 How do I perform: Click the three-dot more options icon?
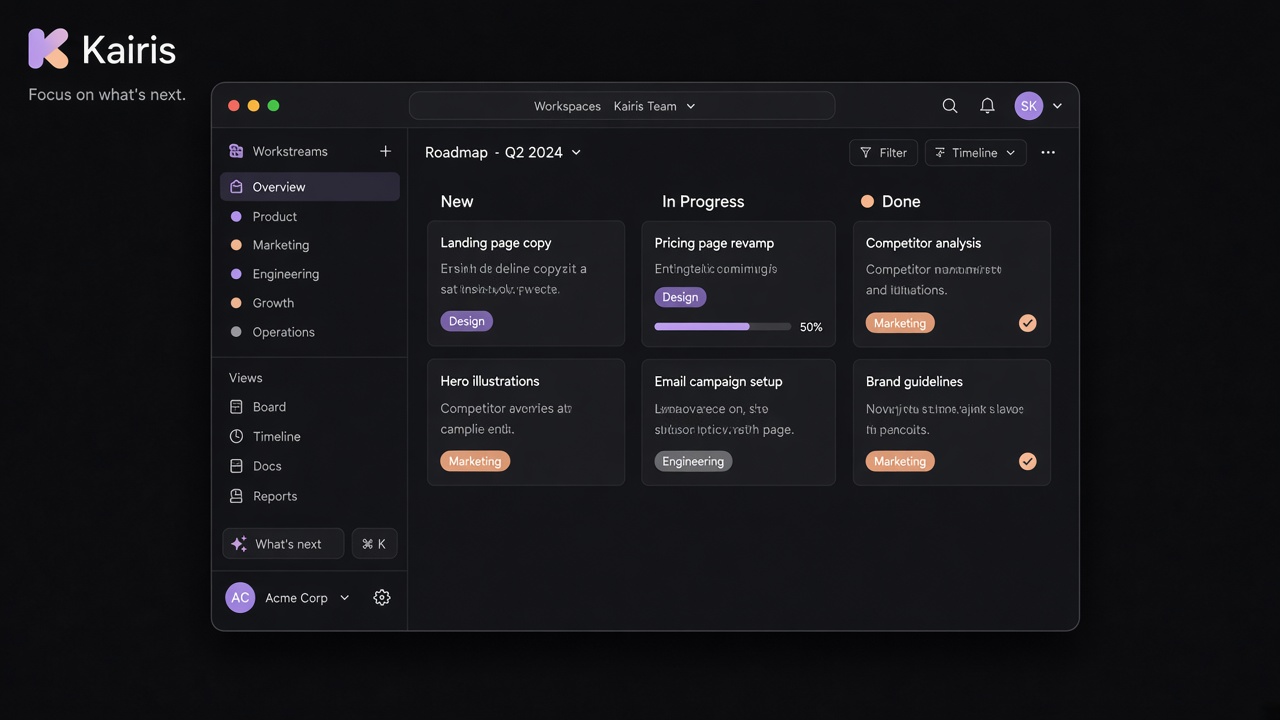coord(1048,152)
